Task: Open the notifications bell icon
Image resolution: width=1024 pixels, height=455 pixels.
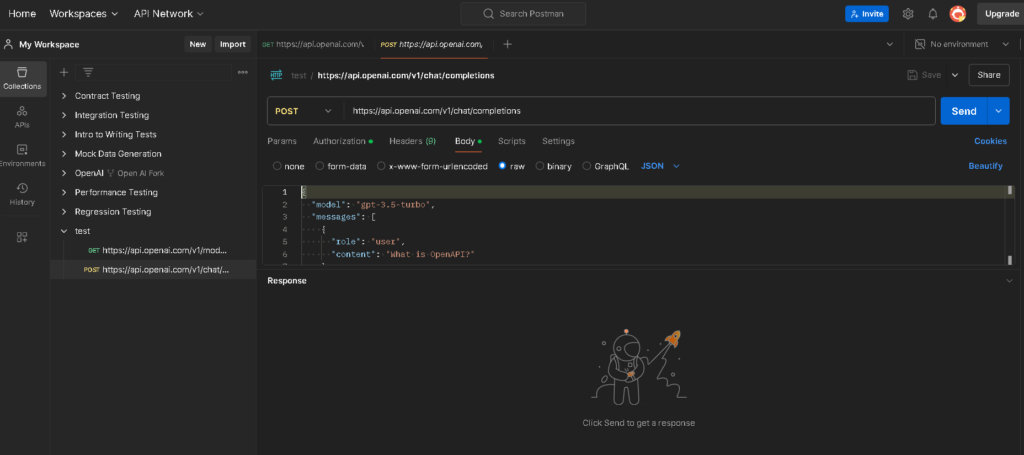Action: (x=933, y=14)
